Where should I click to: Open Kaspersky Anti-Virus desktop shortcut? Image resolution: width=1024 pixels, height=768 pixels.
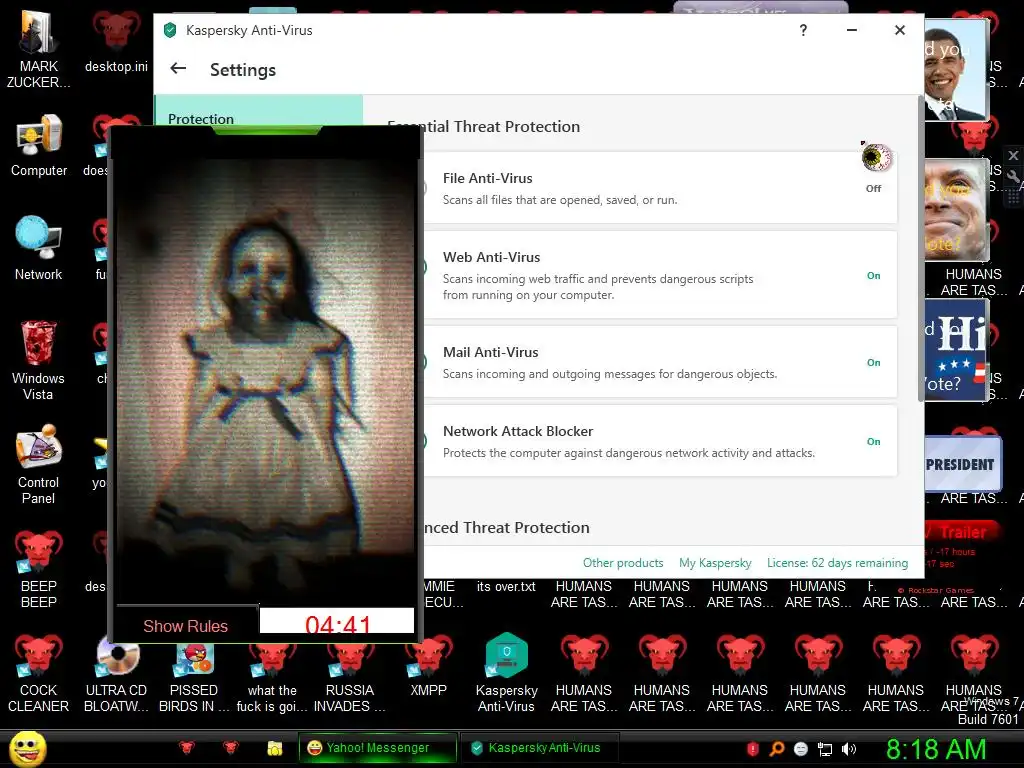pos(506,673)
